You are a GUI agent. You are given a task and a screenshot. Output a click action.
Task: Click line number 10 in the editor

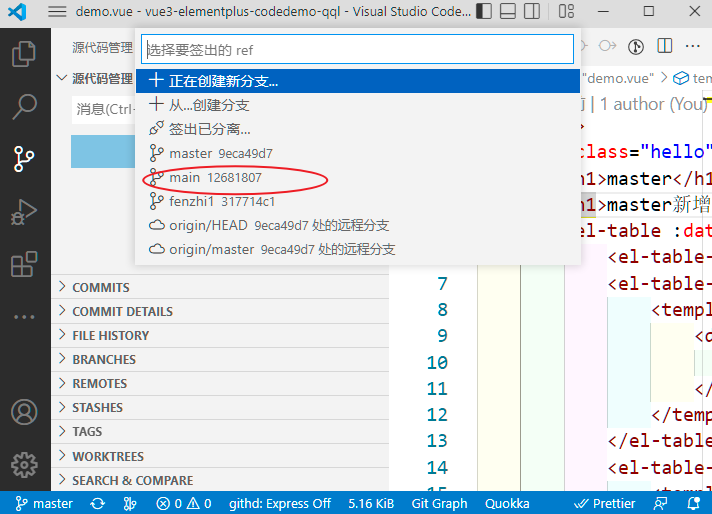[437, 363]
